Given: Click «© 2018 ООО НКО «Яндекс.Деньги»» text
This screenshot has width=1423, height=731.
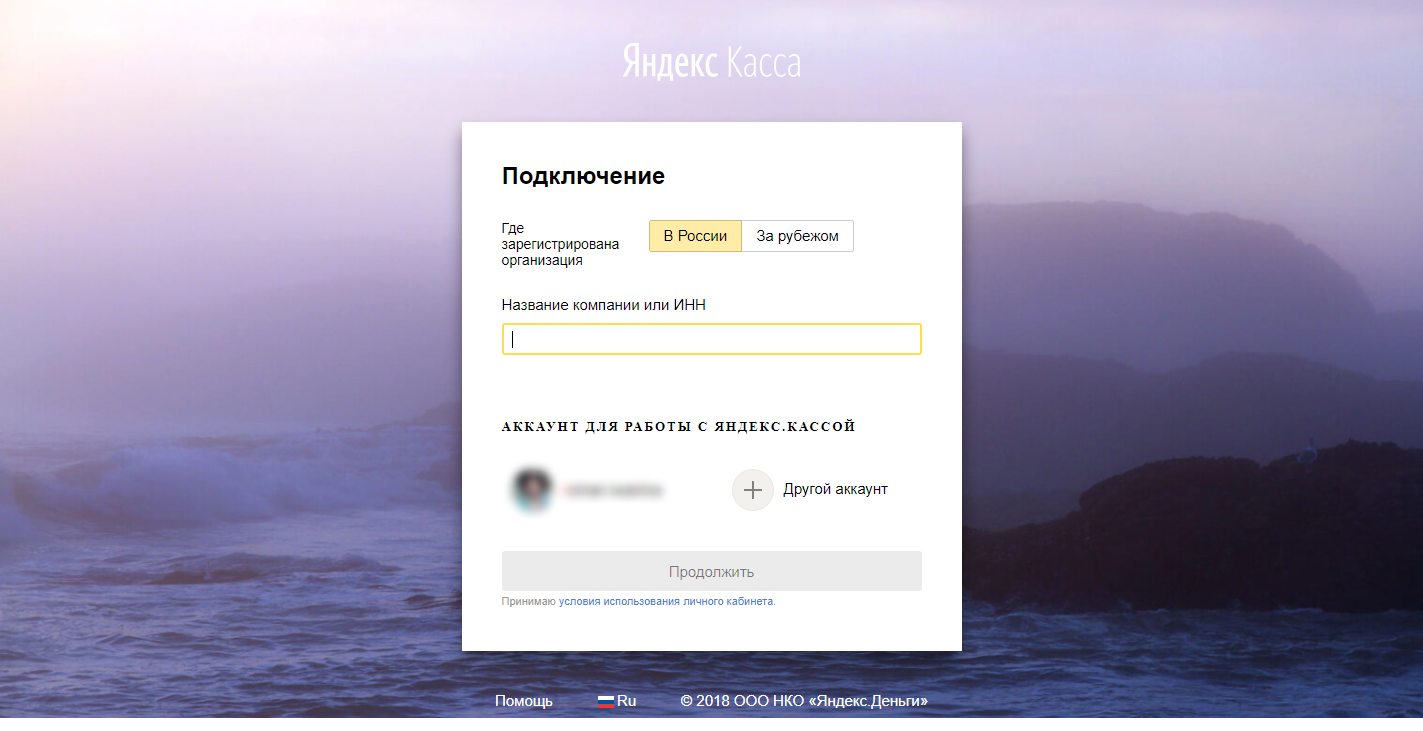Looking at the screenshot, I should click(804, 701).
